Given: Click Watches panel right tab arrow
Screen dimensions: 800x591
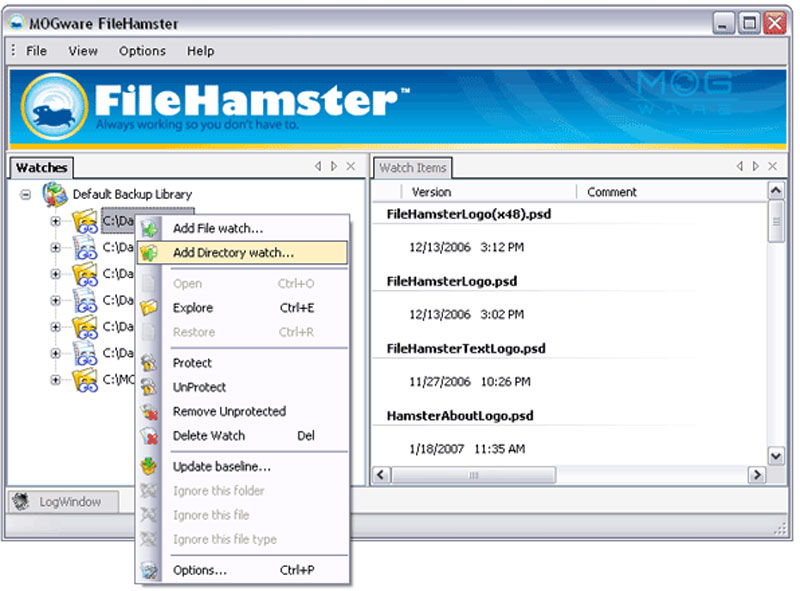Looking at the screenshot, I should tap(334, 166).
